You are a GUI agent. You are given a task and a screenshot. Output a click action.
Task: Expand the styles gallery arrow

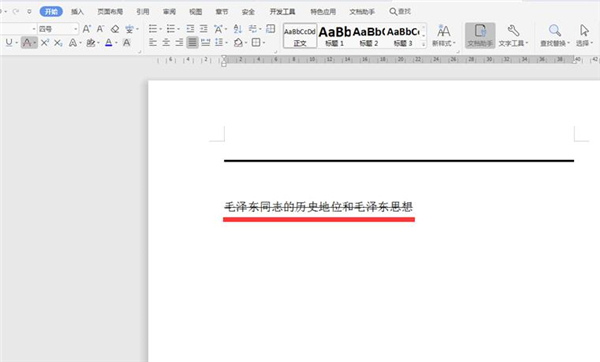[423, 44]
